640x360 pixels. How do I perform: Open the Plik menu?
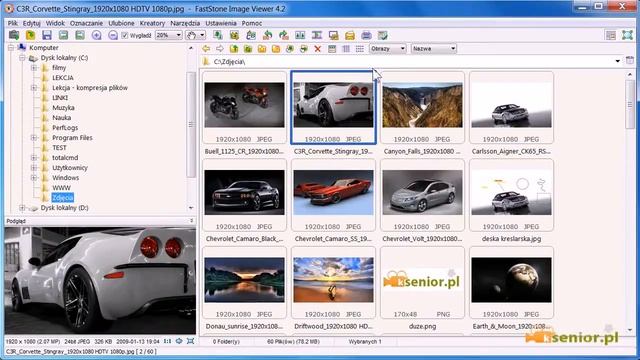(x=13, y=23)
